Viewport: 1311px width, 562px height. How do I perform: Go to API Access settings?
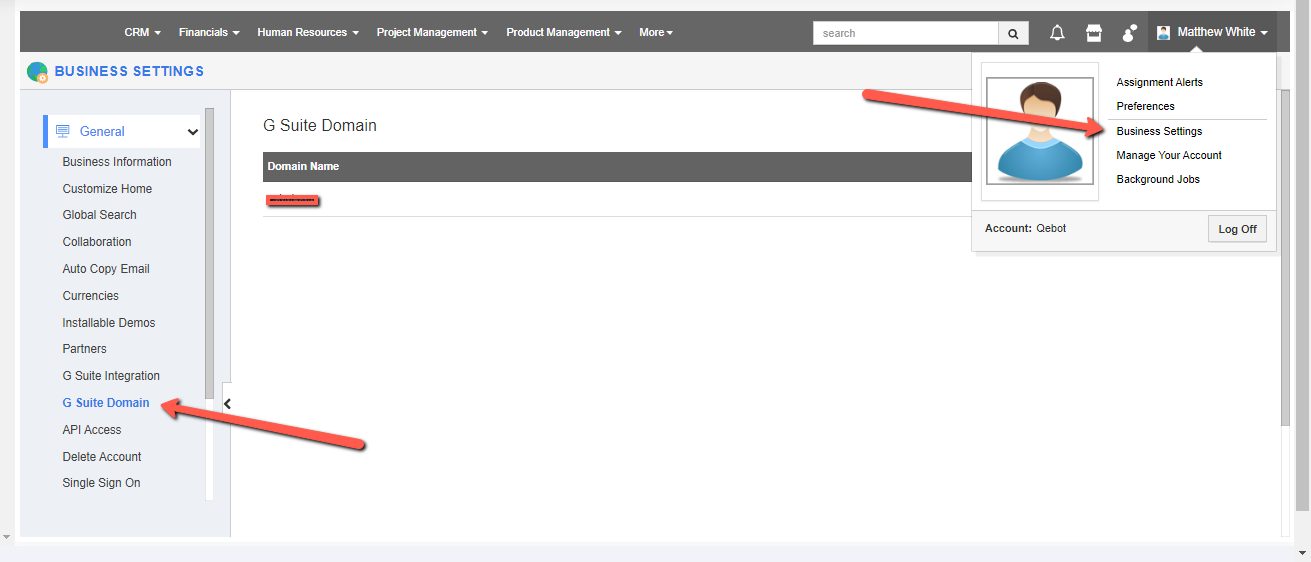pyautogui.click(x=92, y=430)
